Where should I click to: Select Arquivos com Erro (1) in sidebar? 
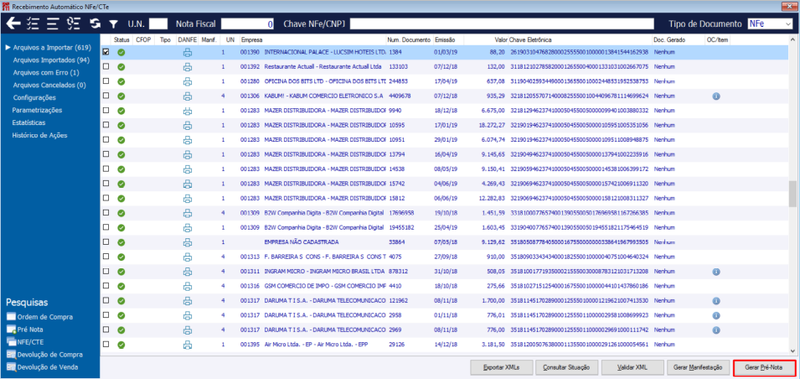pyautogui.click(x=46, y=72)
